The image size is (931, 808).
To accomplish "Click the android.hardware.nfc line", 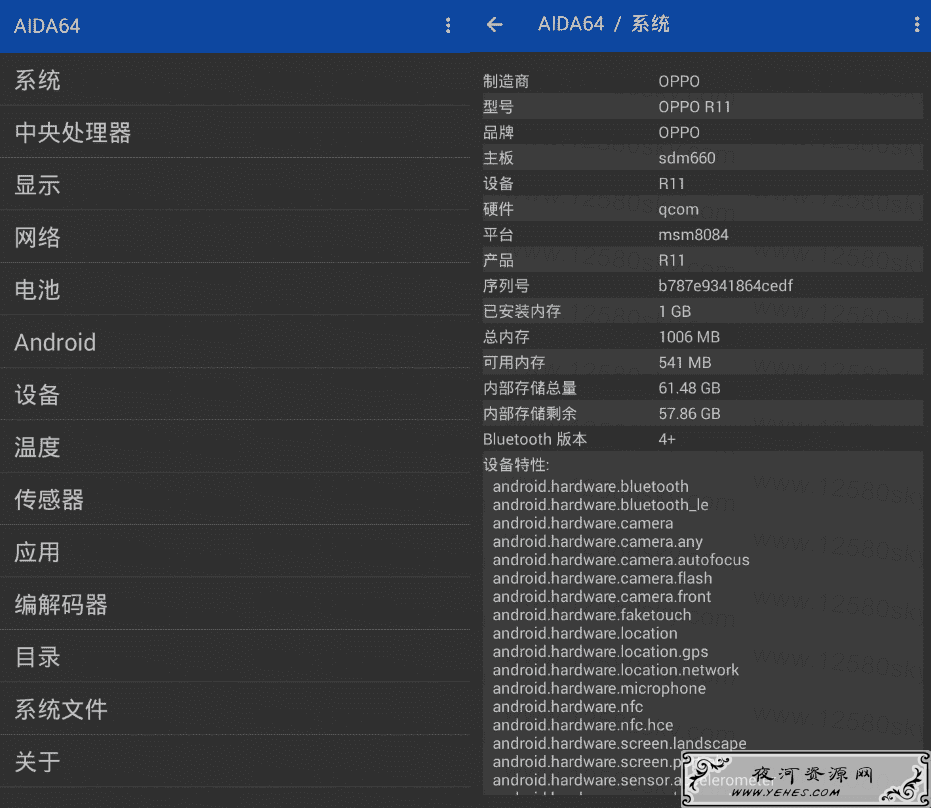I will coord(568,707).
